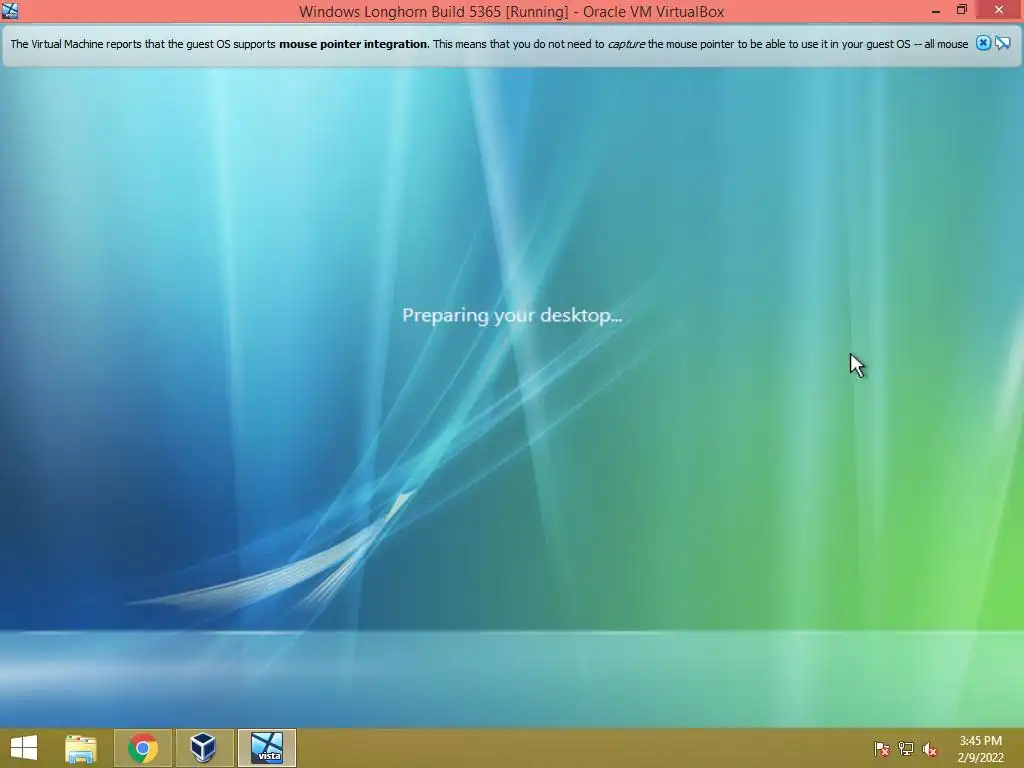Minimize the VirtualBox window

click(x=936, y=11)
